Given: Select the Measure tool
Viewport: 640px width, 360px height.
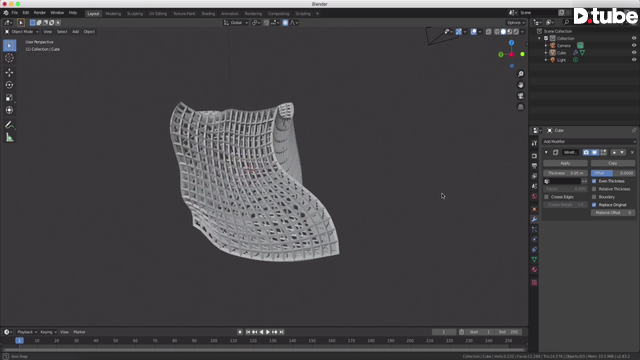Looking at the screenshot, I should click(x=9, y=138).
